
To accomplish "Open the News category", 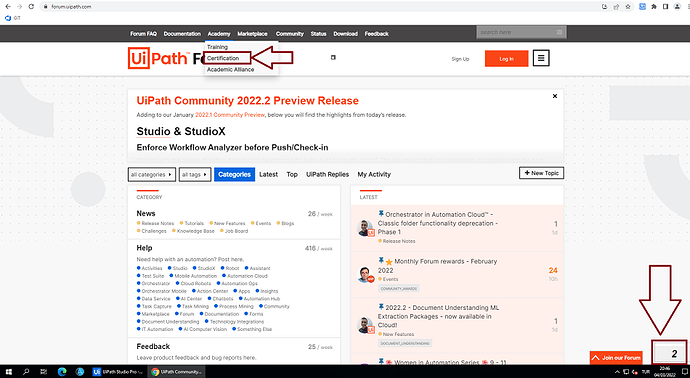I will click(x=146, y=213).
